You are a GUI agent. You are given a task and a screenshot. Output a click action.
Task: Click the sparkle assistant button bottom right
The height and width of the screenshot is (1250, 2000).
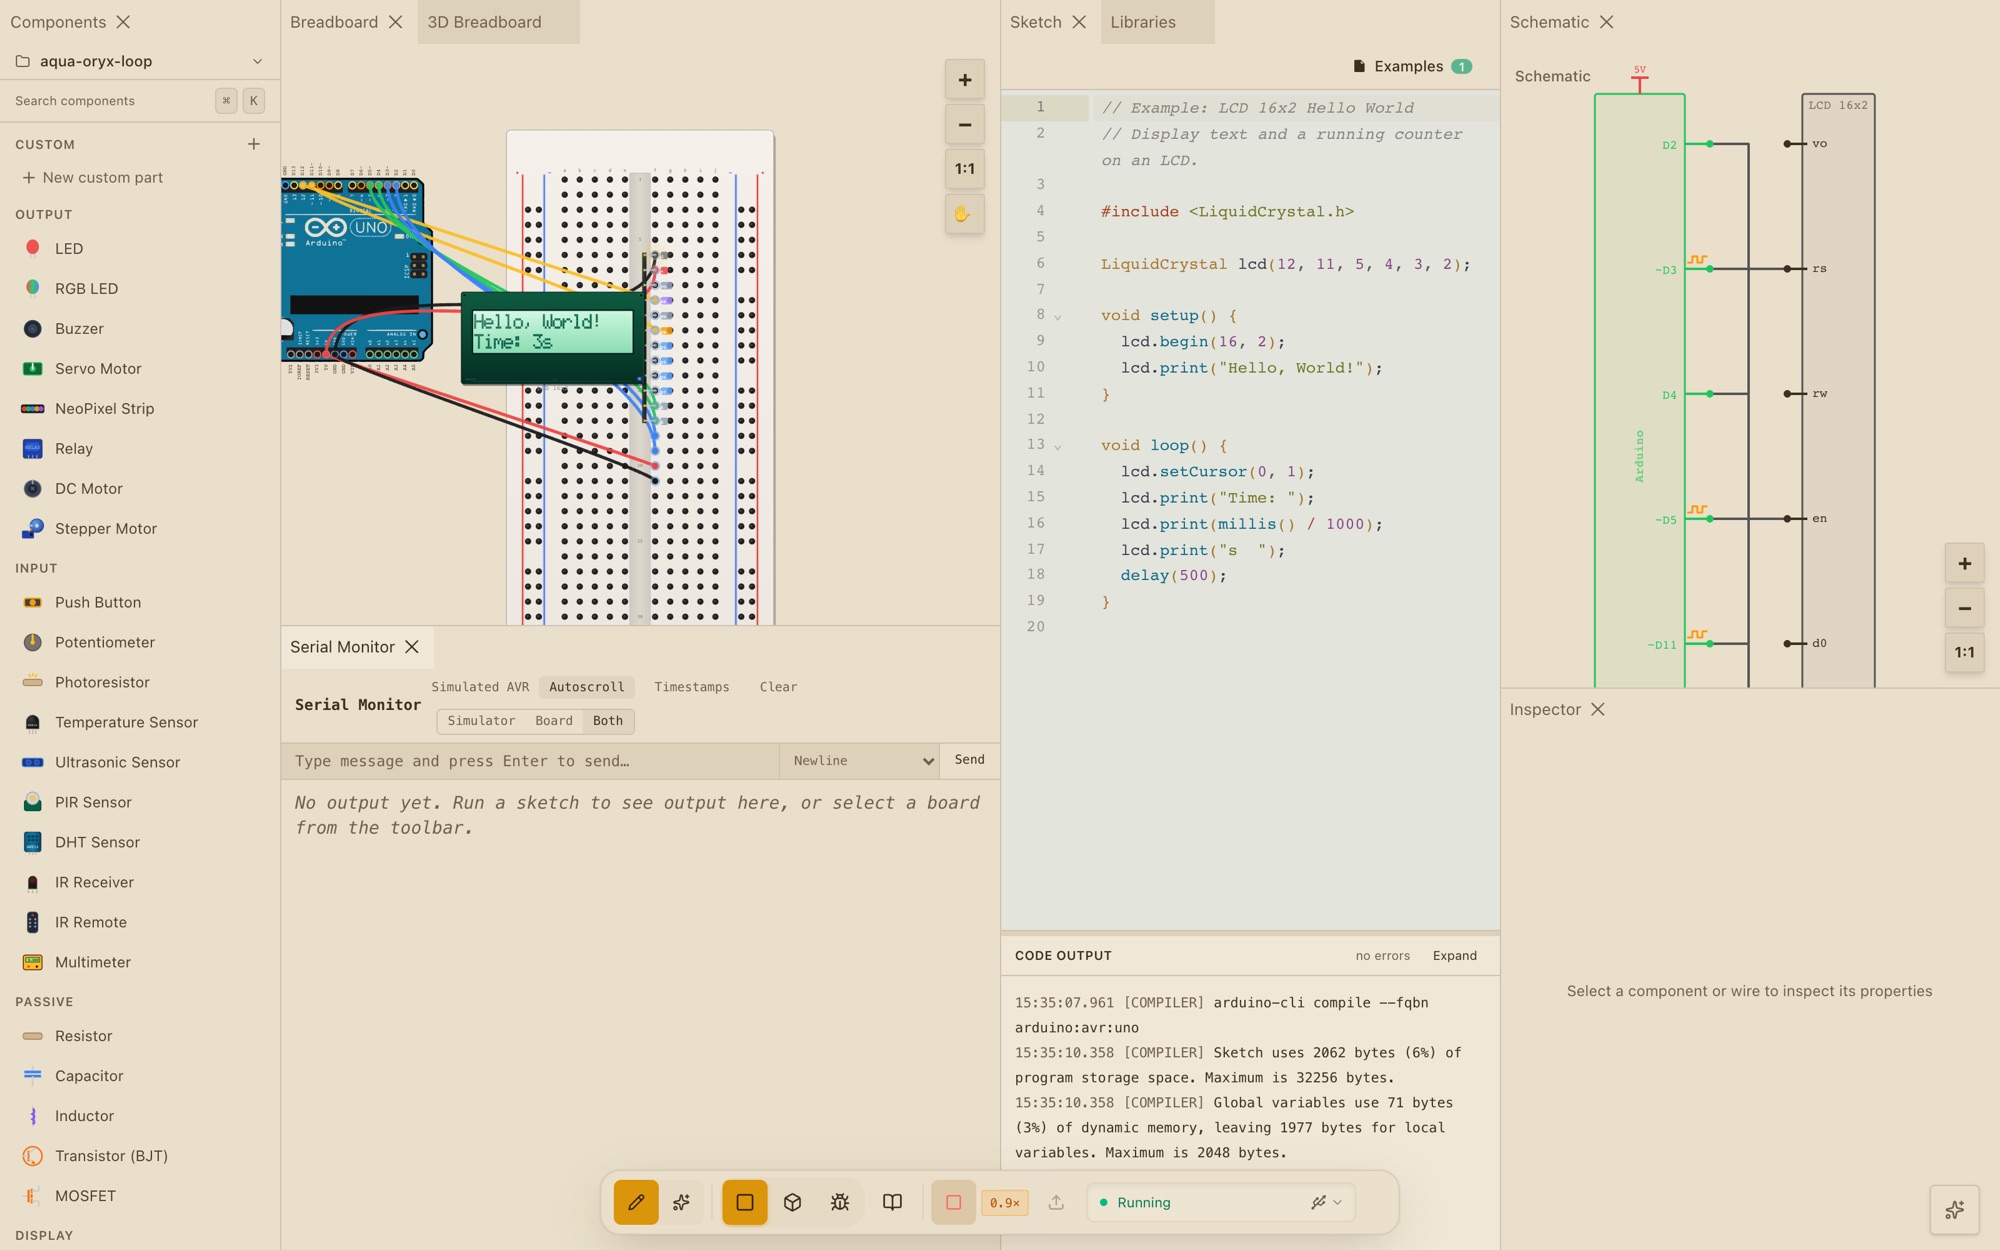click(x=1955, y=1210)
